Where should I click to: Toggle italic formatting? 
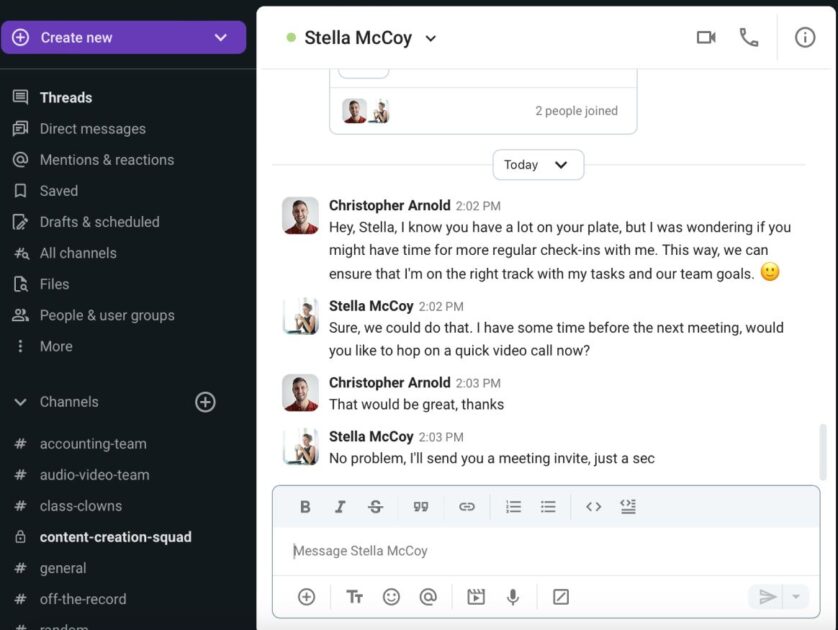[x=340, y=507]
